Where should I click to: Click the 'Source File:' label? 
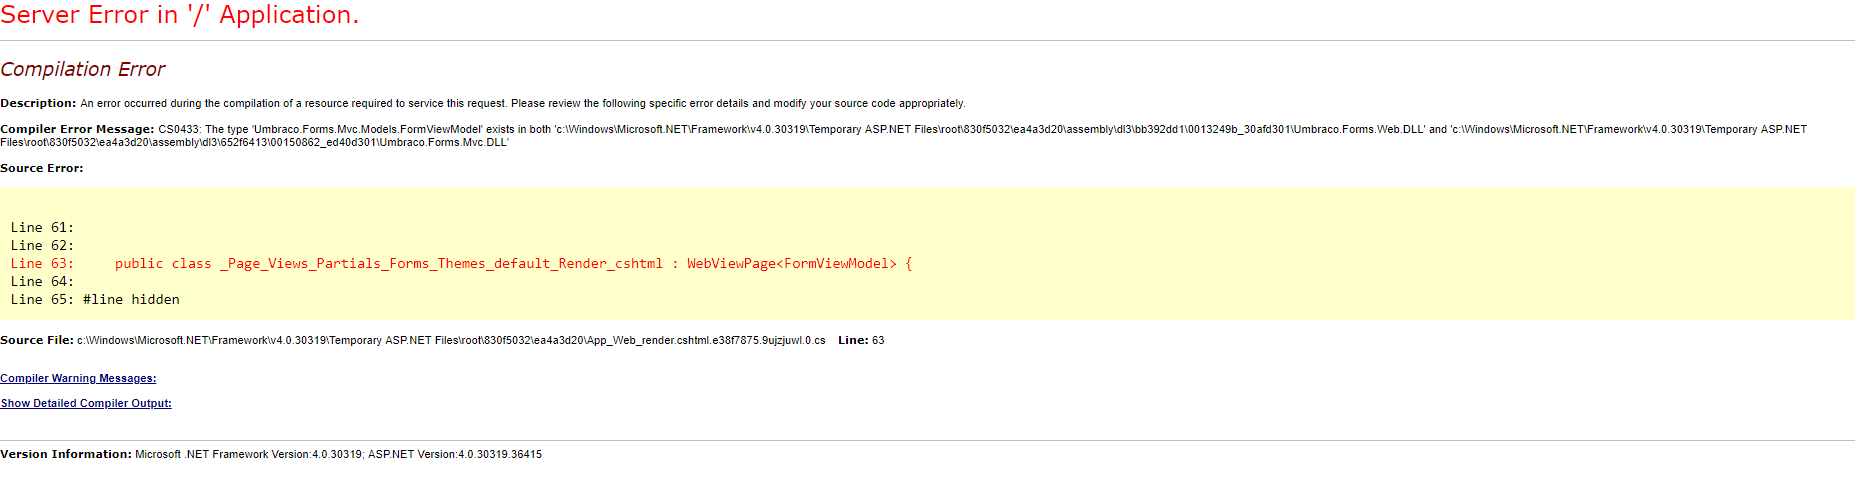(37, 340)
